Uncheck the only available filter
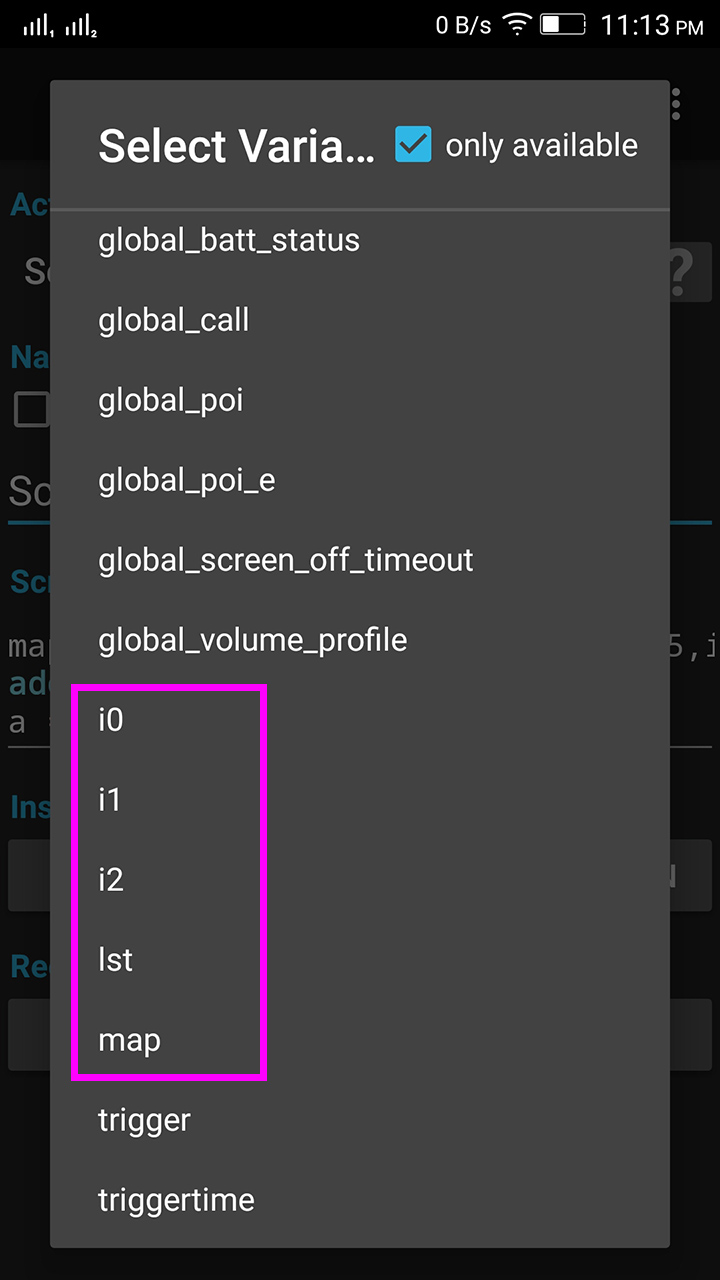Image resolution: width=720 pixels, height=1280 pixels. click(x=414, y=144)
